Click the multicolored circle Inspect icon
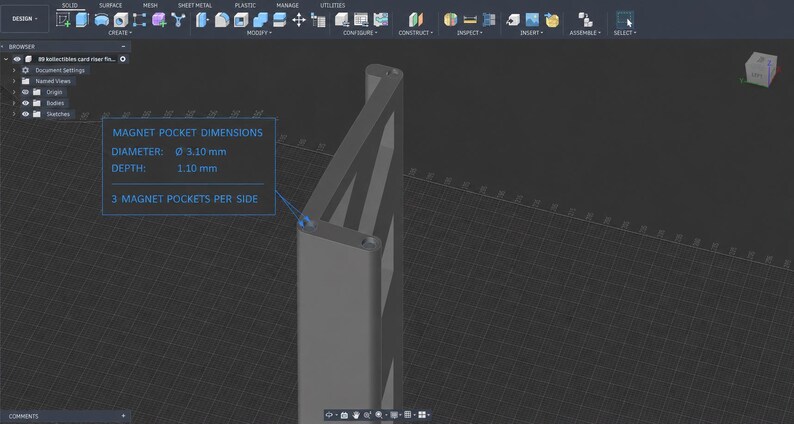The width and height of the screenshot is (794, 424). (x=450, y=20)
